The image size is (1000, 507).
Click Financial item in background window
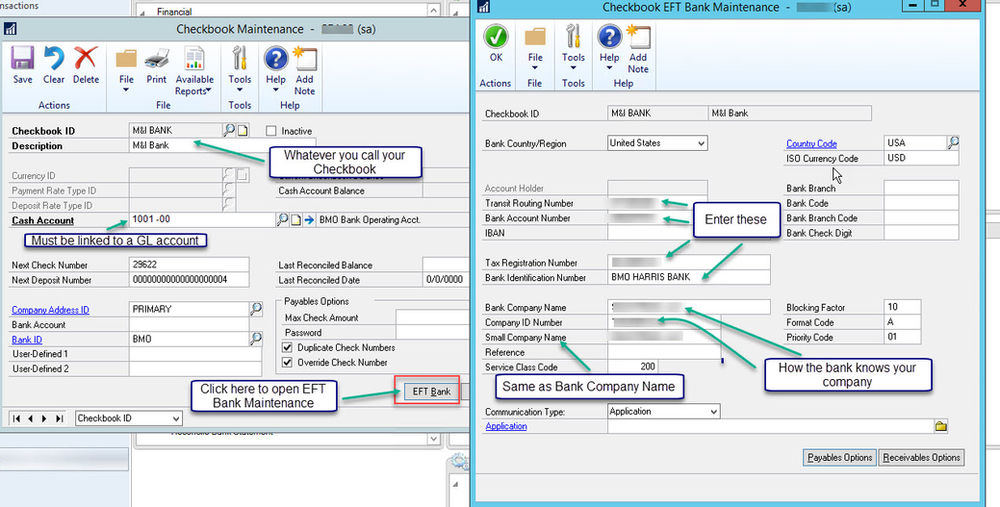(x=174, y=11)
